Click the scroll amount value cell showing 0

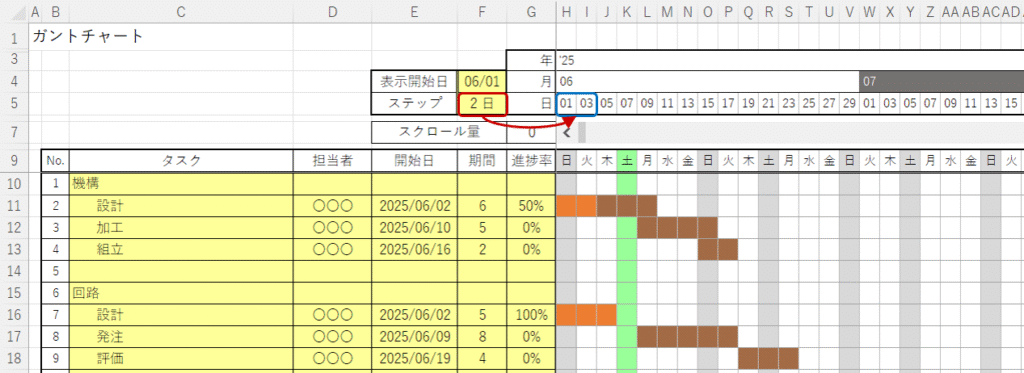(x=531, y=132)
